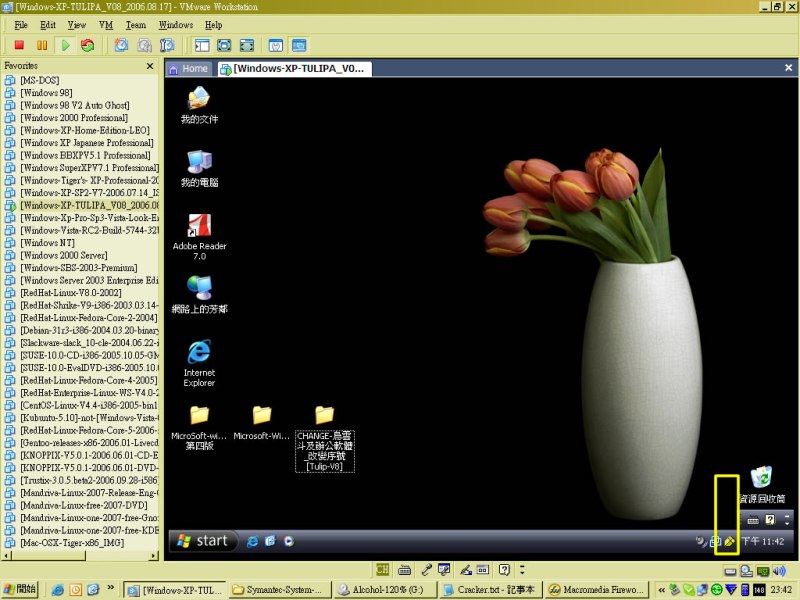The height and width of the screenshot is (600, 800).
Task: Click the guest start button
Action: click(203, 541)
